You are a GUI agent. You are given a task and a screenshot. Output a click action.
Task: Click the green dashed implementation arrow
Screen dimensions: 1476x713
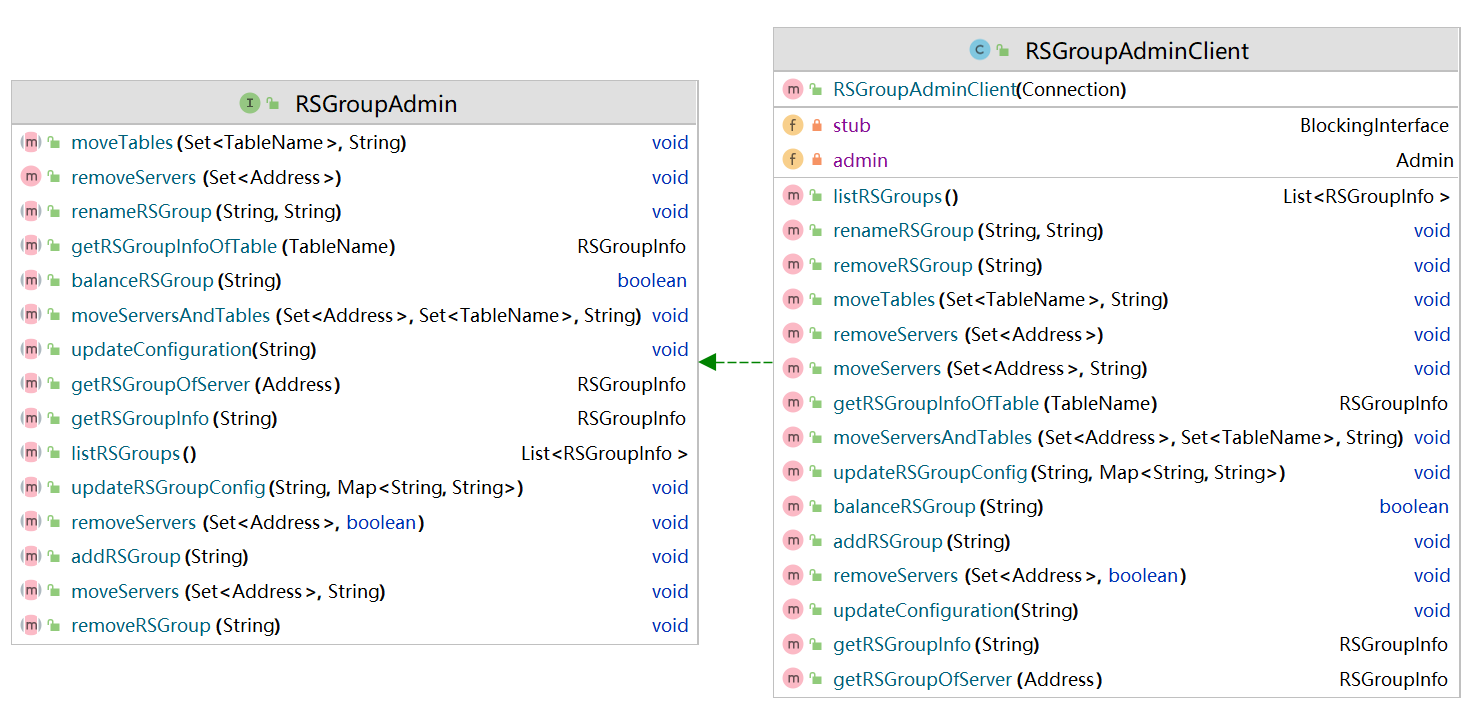[735, 362]
